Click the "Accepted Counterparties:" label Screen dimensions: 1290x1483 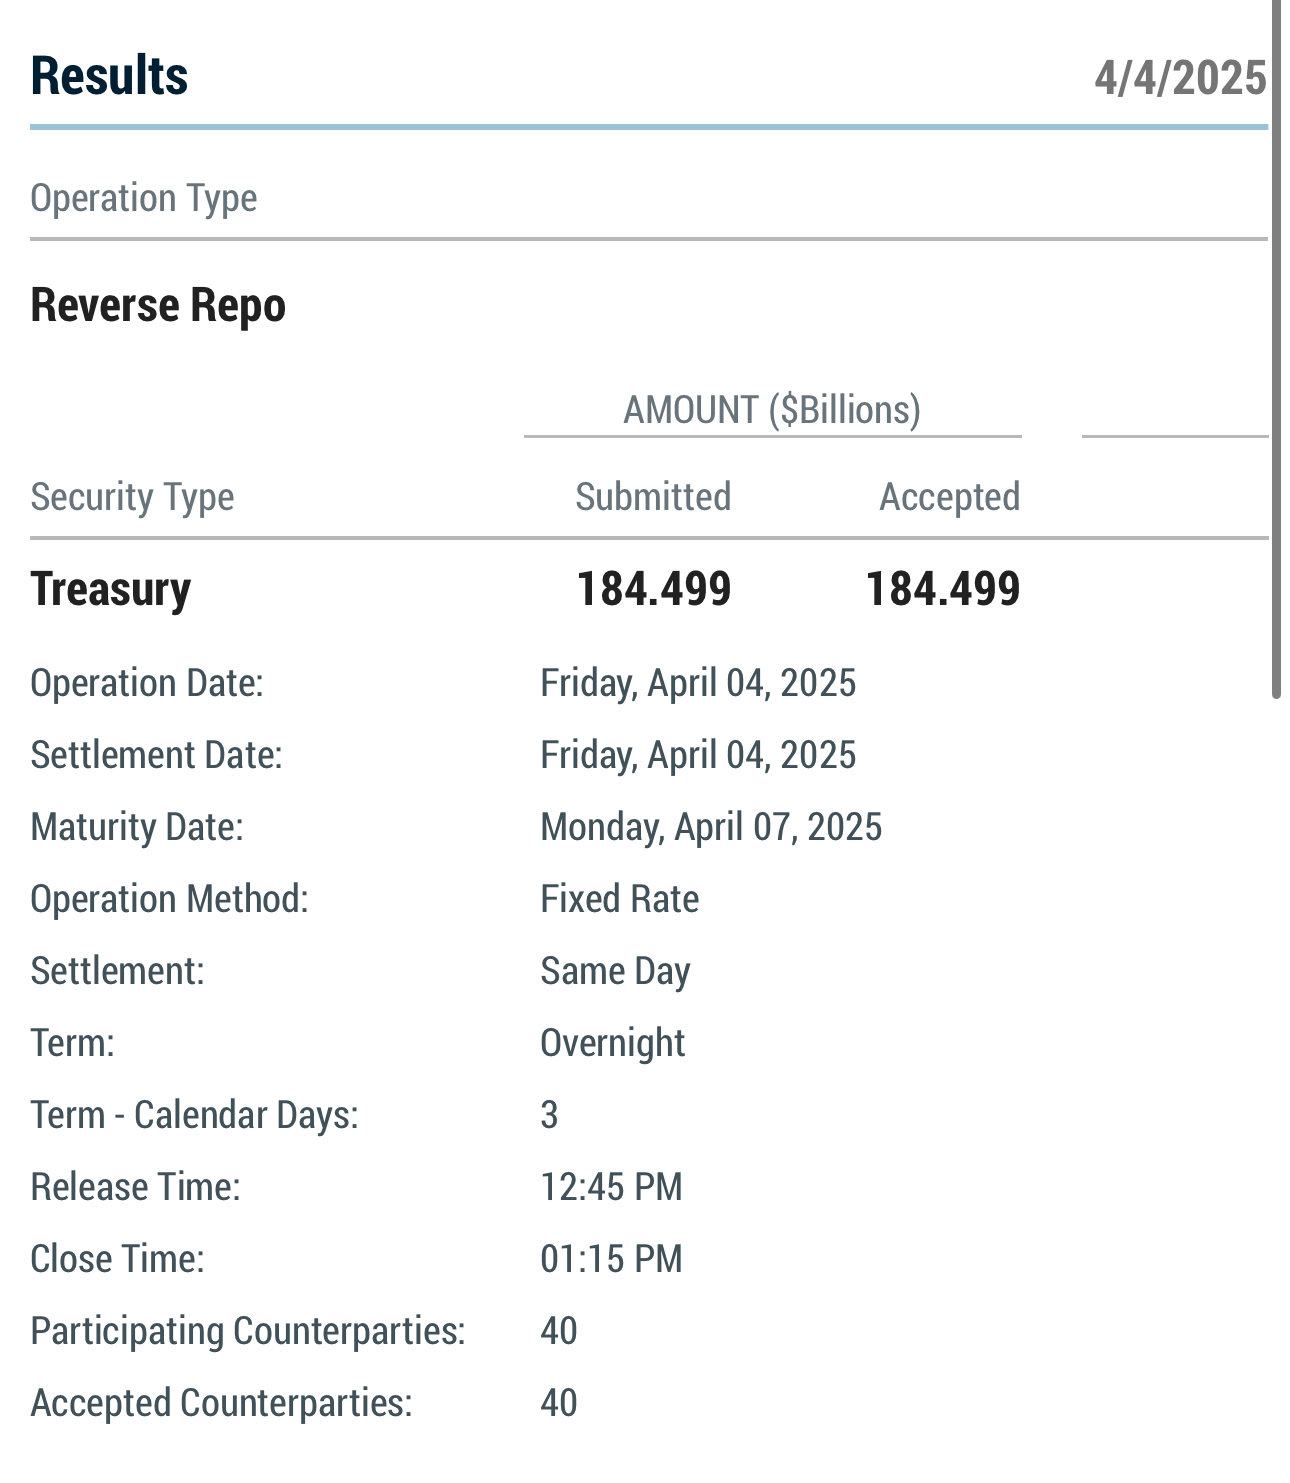click(x=222, y=1403)
